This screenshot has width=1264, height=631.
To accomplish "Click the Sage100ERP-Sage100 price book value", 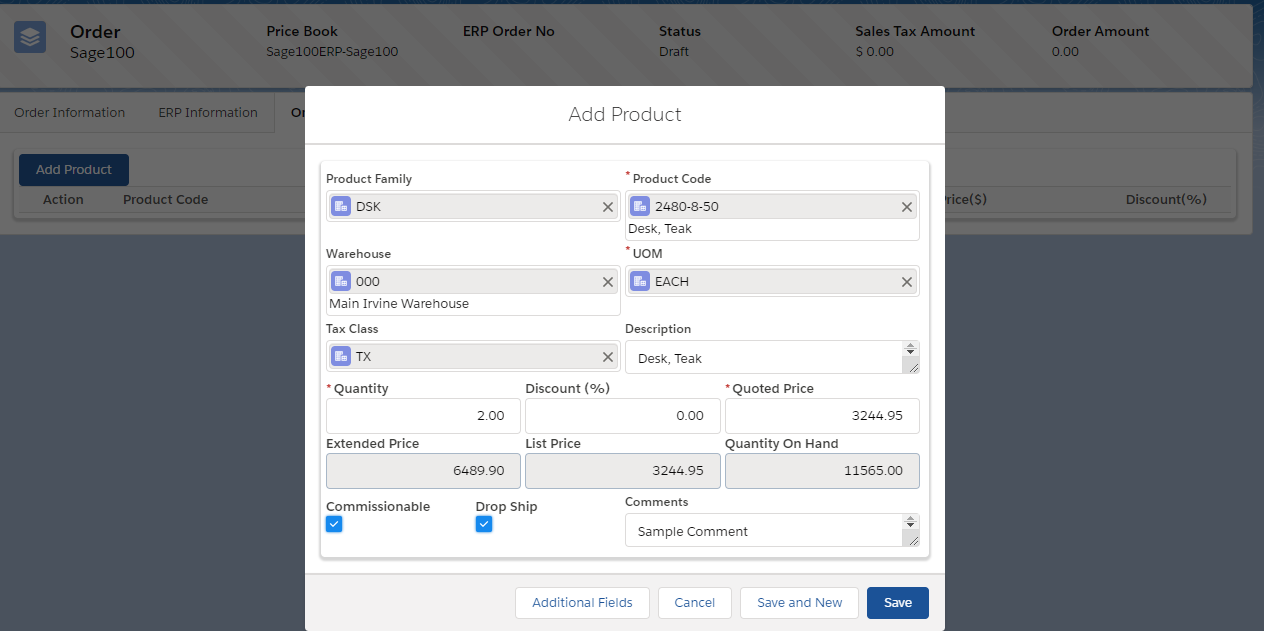I will coord(332,52).
